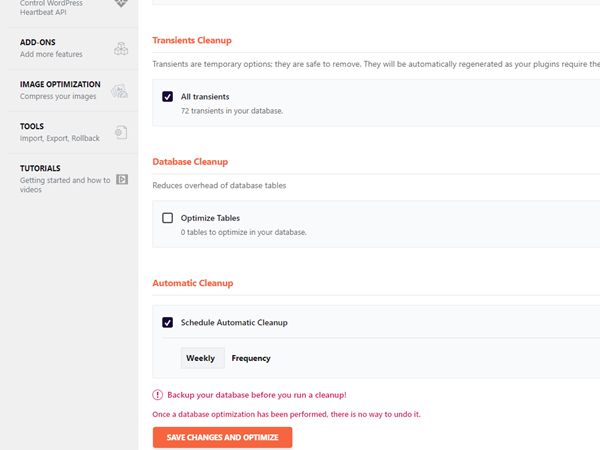This screenshot has height=450, width=600.
Task: Go to the IMAGE OPTIMIZATION menu title
Action: click(60, 85)
